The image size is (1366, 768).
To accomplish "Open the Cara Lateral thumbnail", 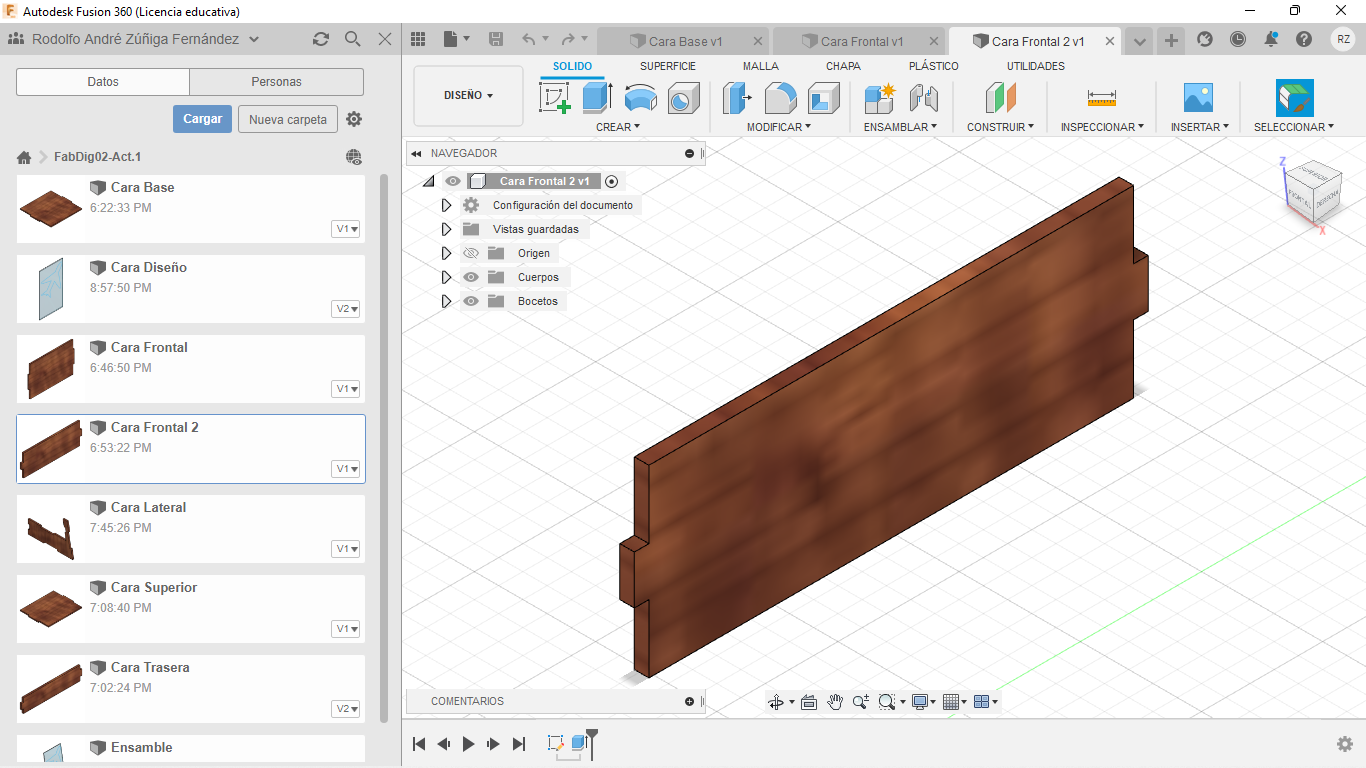I will pyautogui.click(x=51, y=529).
